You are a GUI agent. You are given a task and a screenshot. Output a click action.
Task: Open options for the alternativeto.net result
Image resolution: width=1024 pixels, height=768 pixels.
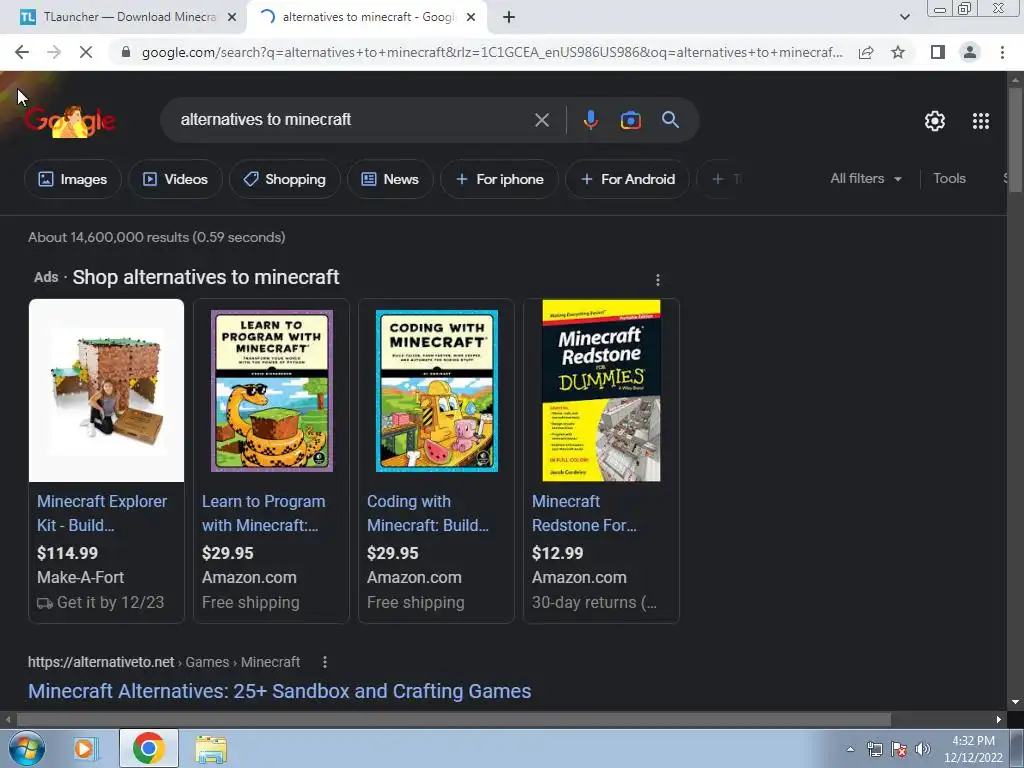pyautogui.click(x=325, y=662)
